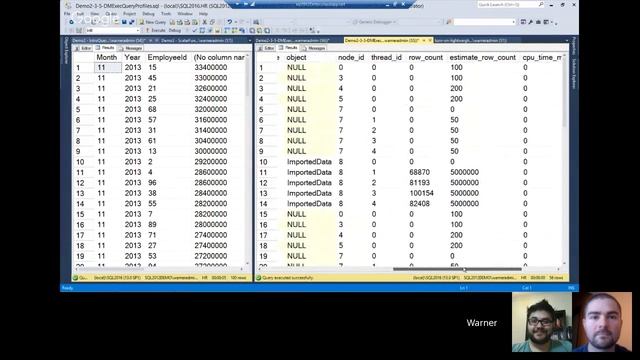The height and width of the screenshot is (360, 640).
Task: Open the Undo history dropdown arrow
Action: point(236,22)
